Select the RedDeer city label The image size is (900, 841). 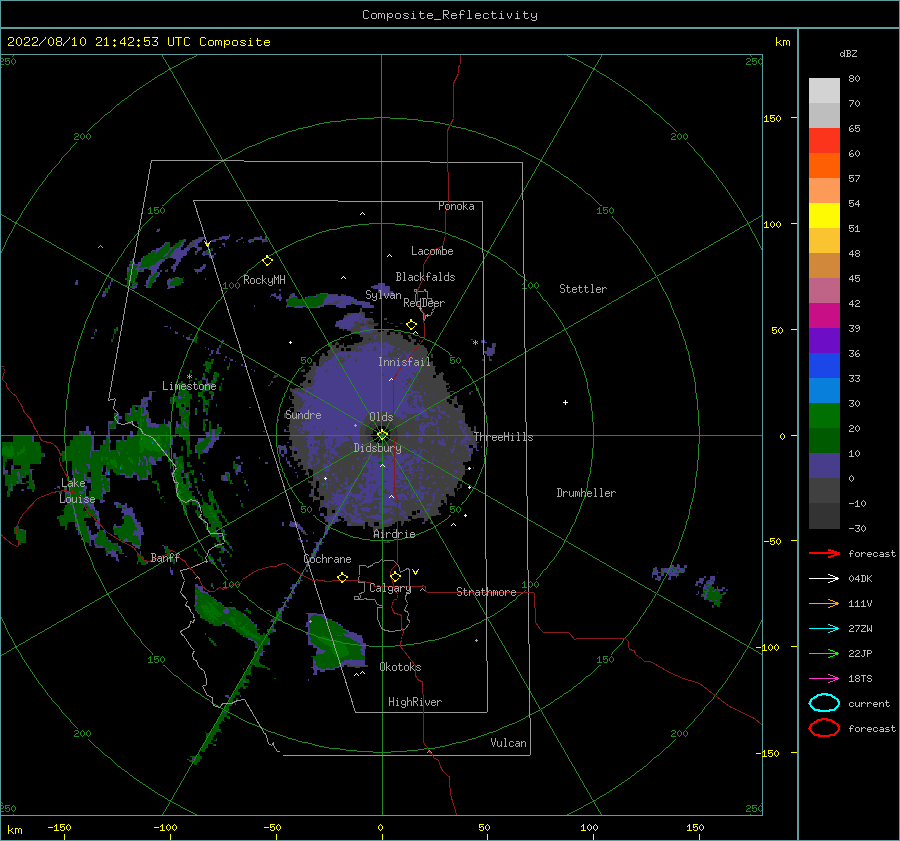pos(424,303)
